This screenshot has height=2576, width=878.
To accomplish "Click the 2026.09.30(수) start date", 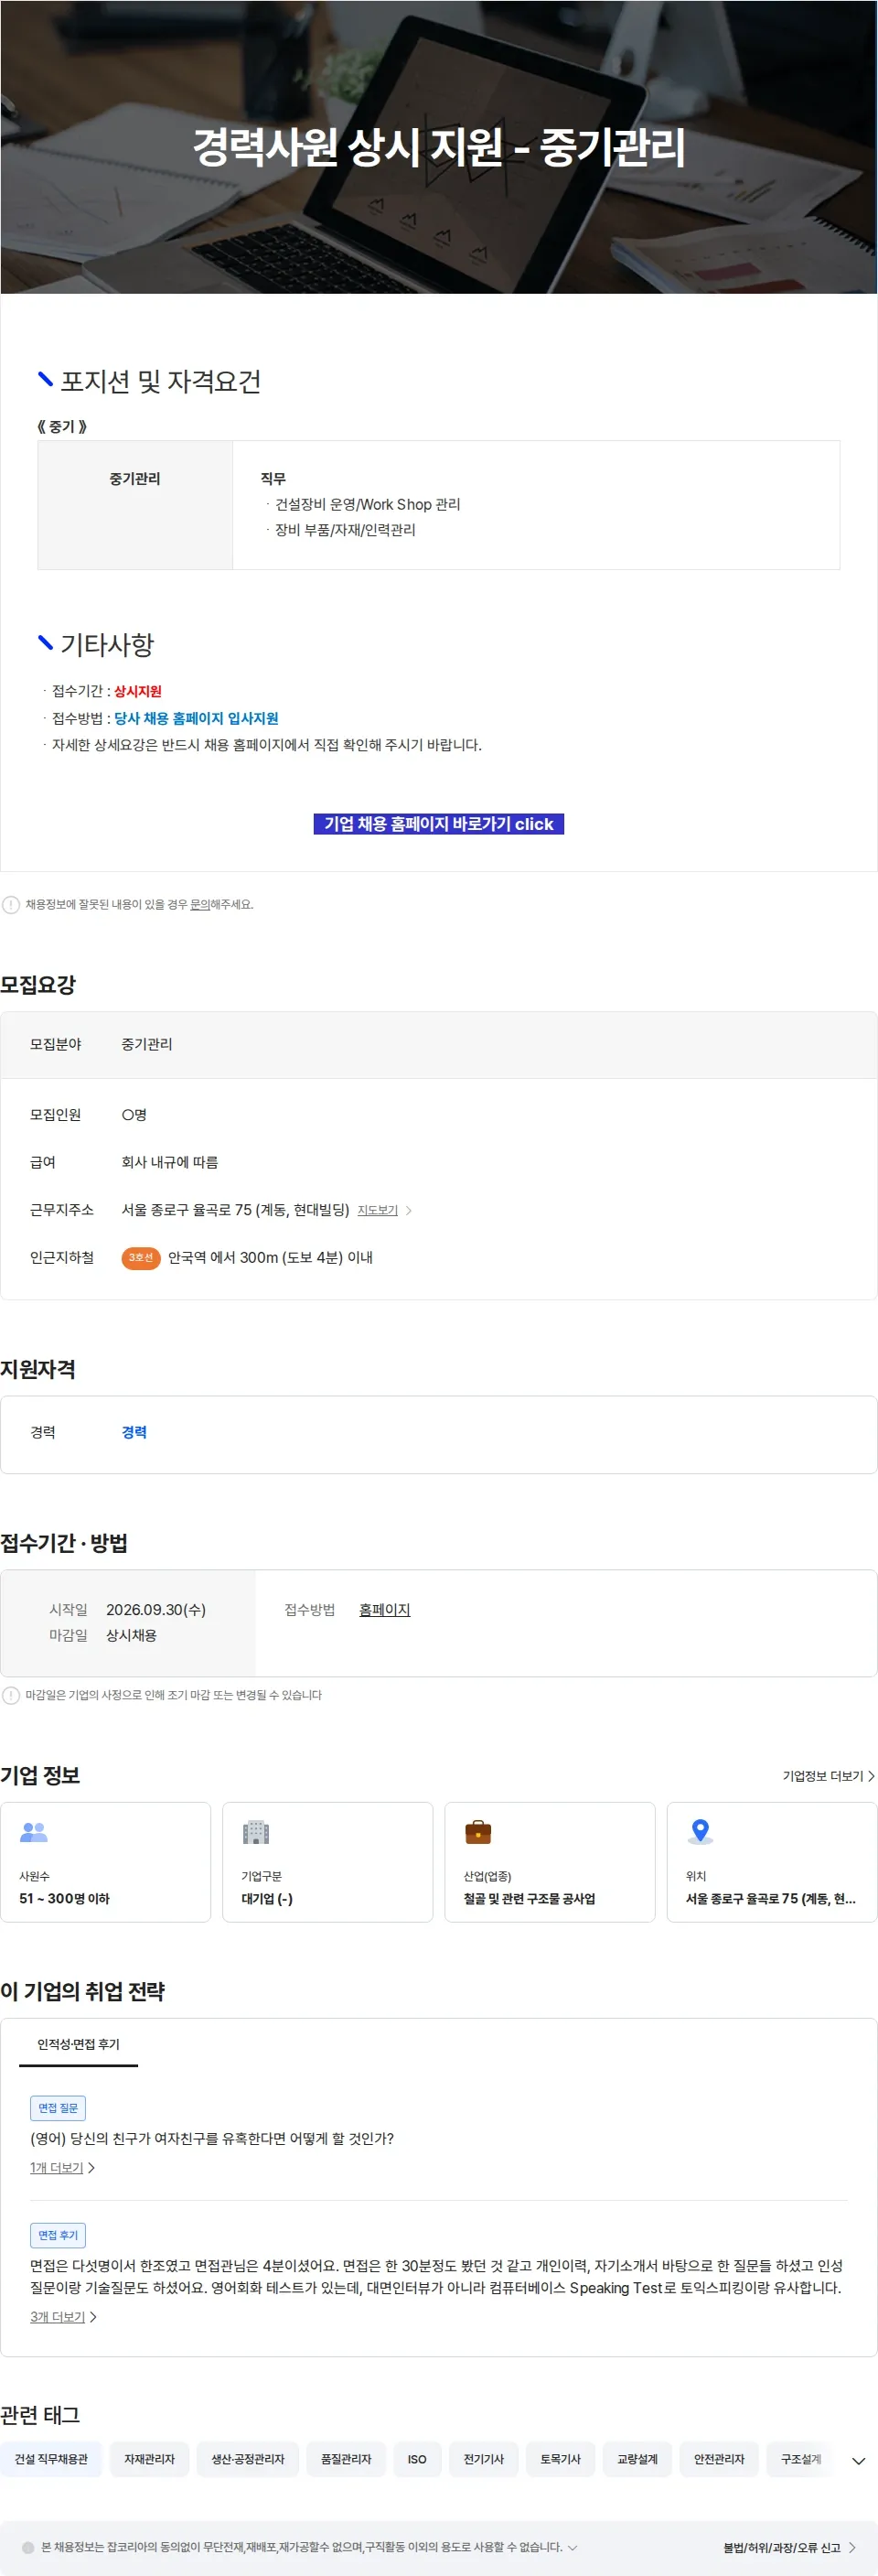I will coord(156,1609).
